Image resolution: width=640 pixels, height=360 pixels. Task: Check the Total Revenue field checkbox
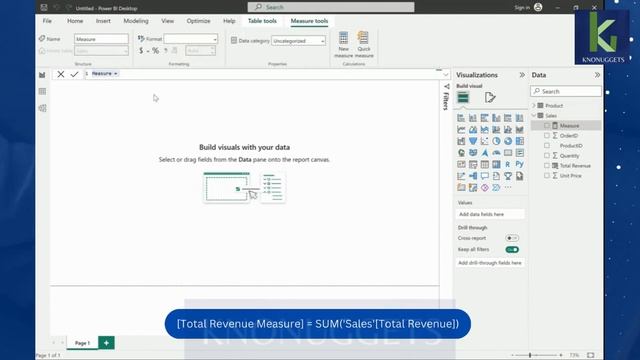point(547,165)
